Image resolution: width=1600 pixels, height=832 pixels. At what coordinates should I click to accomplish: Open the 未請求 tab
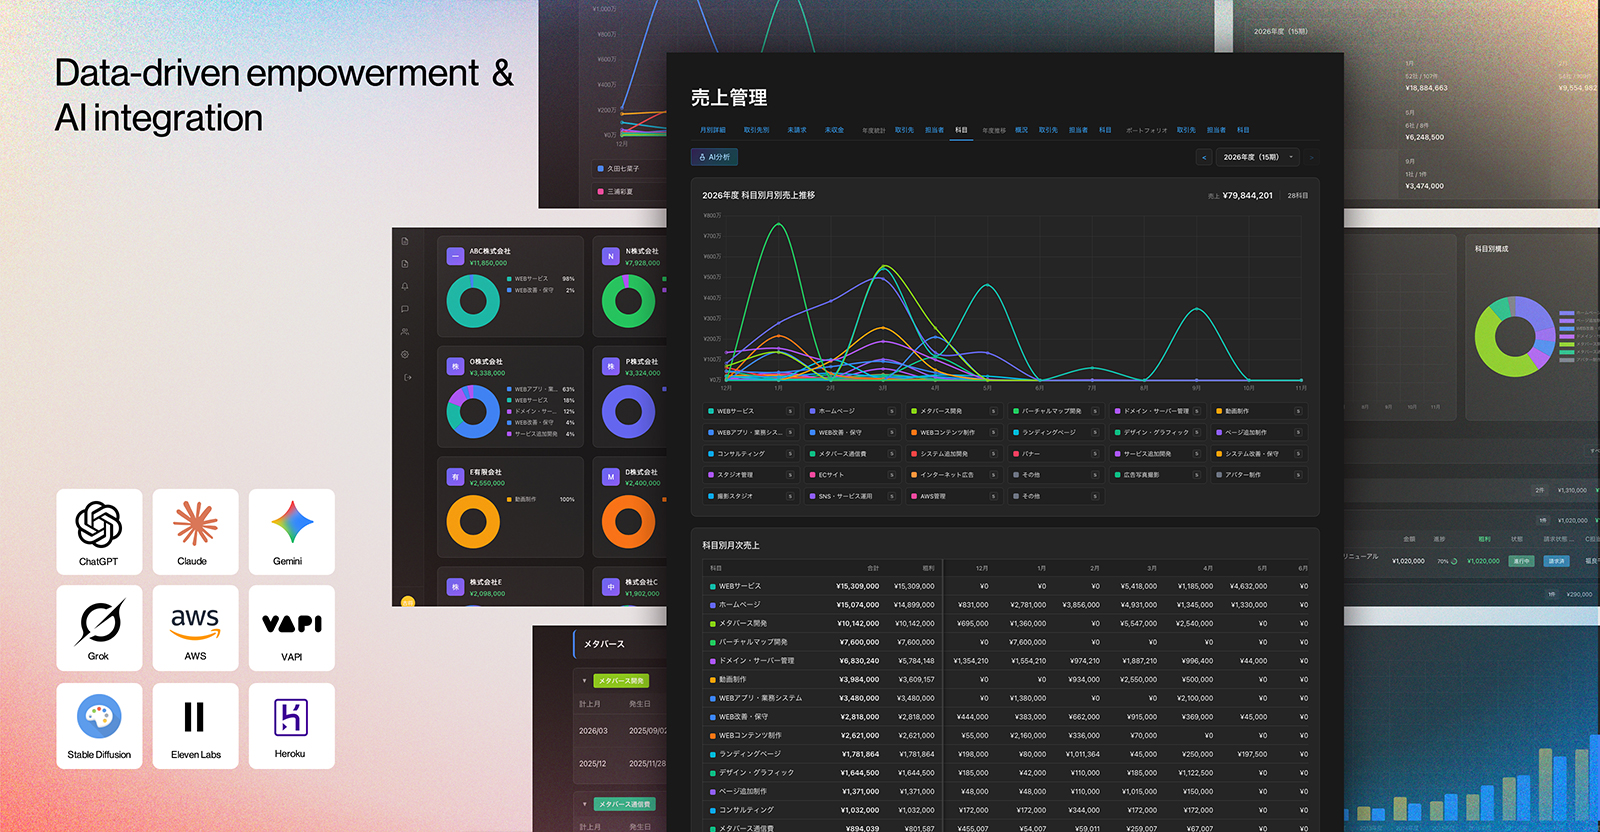pyautogui.click(x=796, y=130)
